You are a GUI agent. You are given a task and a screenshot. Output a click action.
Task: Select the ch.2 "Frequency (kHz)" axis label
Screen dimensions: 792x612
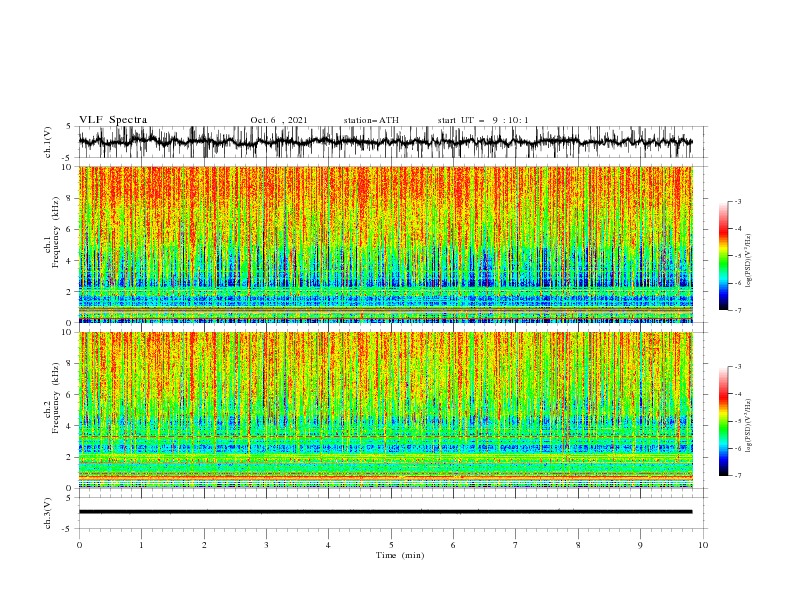tap(55, 398)
